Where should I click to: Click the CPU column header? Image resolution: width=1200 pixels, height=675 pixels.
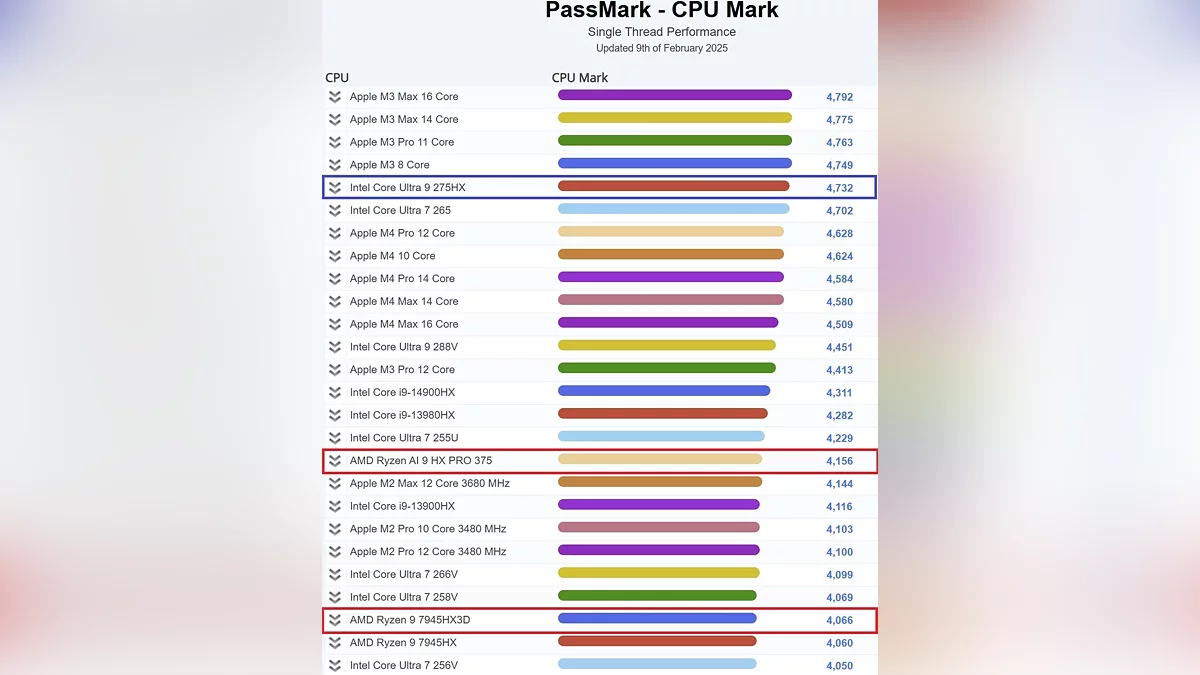coord(337,78)
